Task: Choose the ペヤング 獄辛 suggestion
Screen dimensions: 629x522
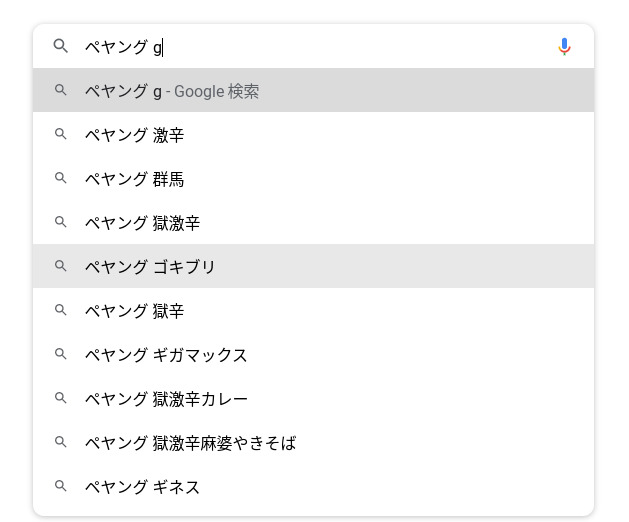Action: click(134, 311)
